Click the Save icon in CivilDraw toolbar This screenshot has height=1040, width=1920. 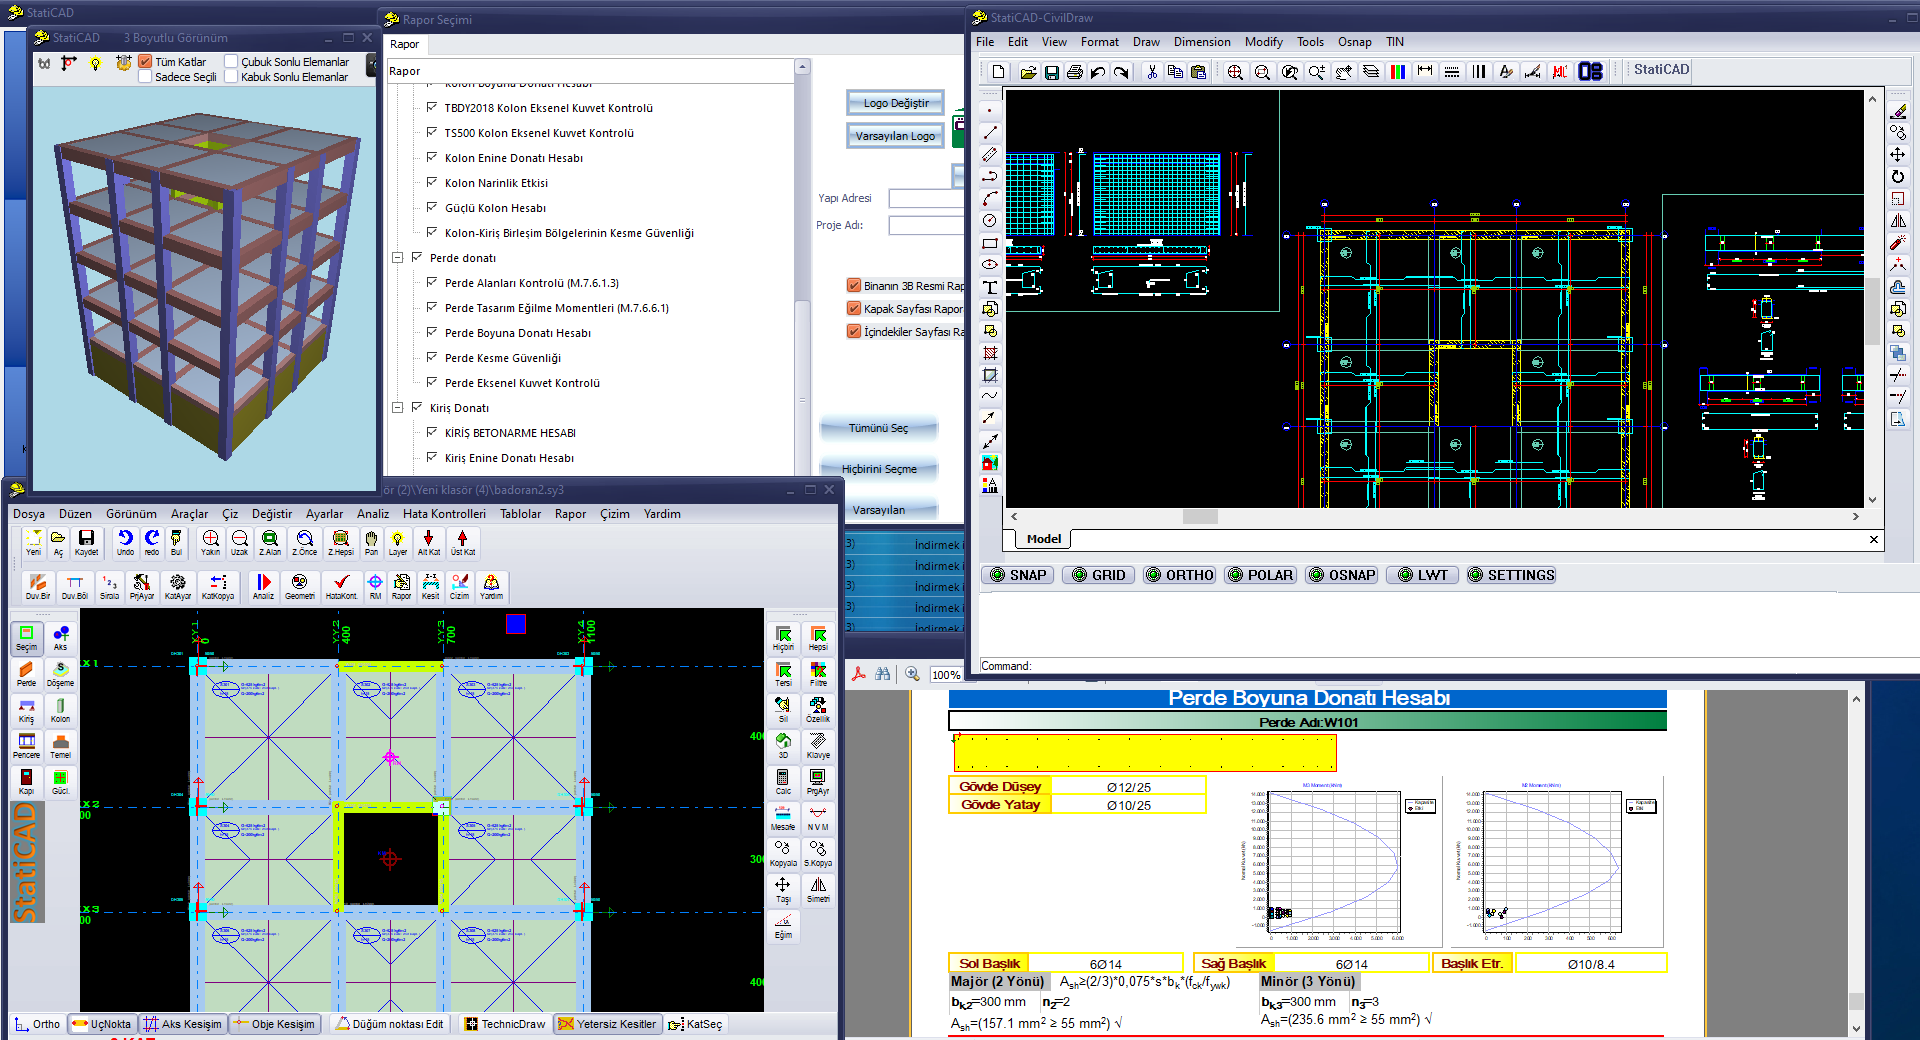pyautogui.click(x=1052, y=72)
